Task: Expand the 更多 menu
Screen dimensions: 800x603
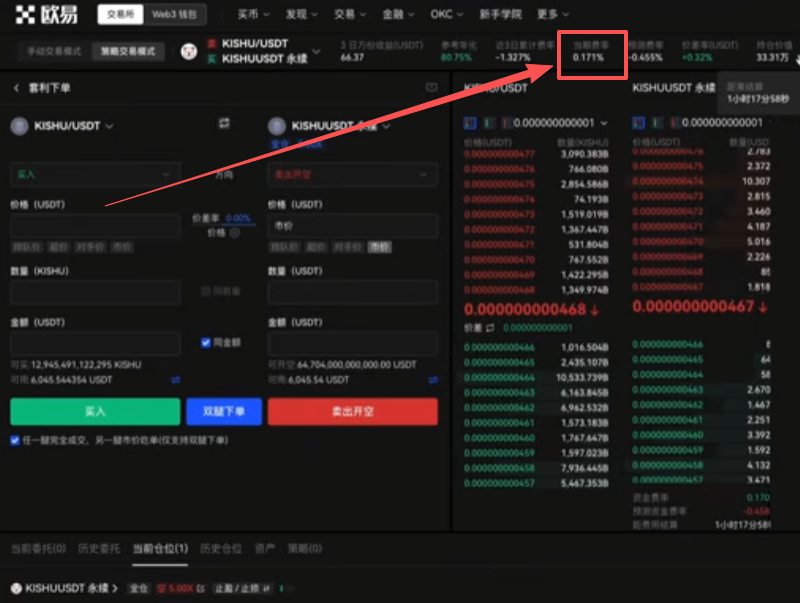Action: tap(553, 14)
